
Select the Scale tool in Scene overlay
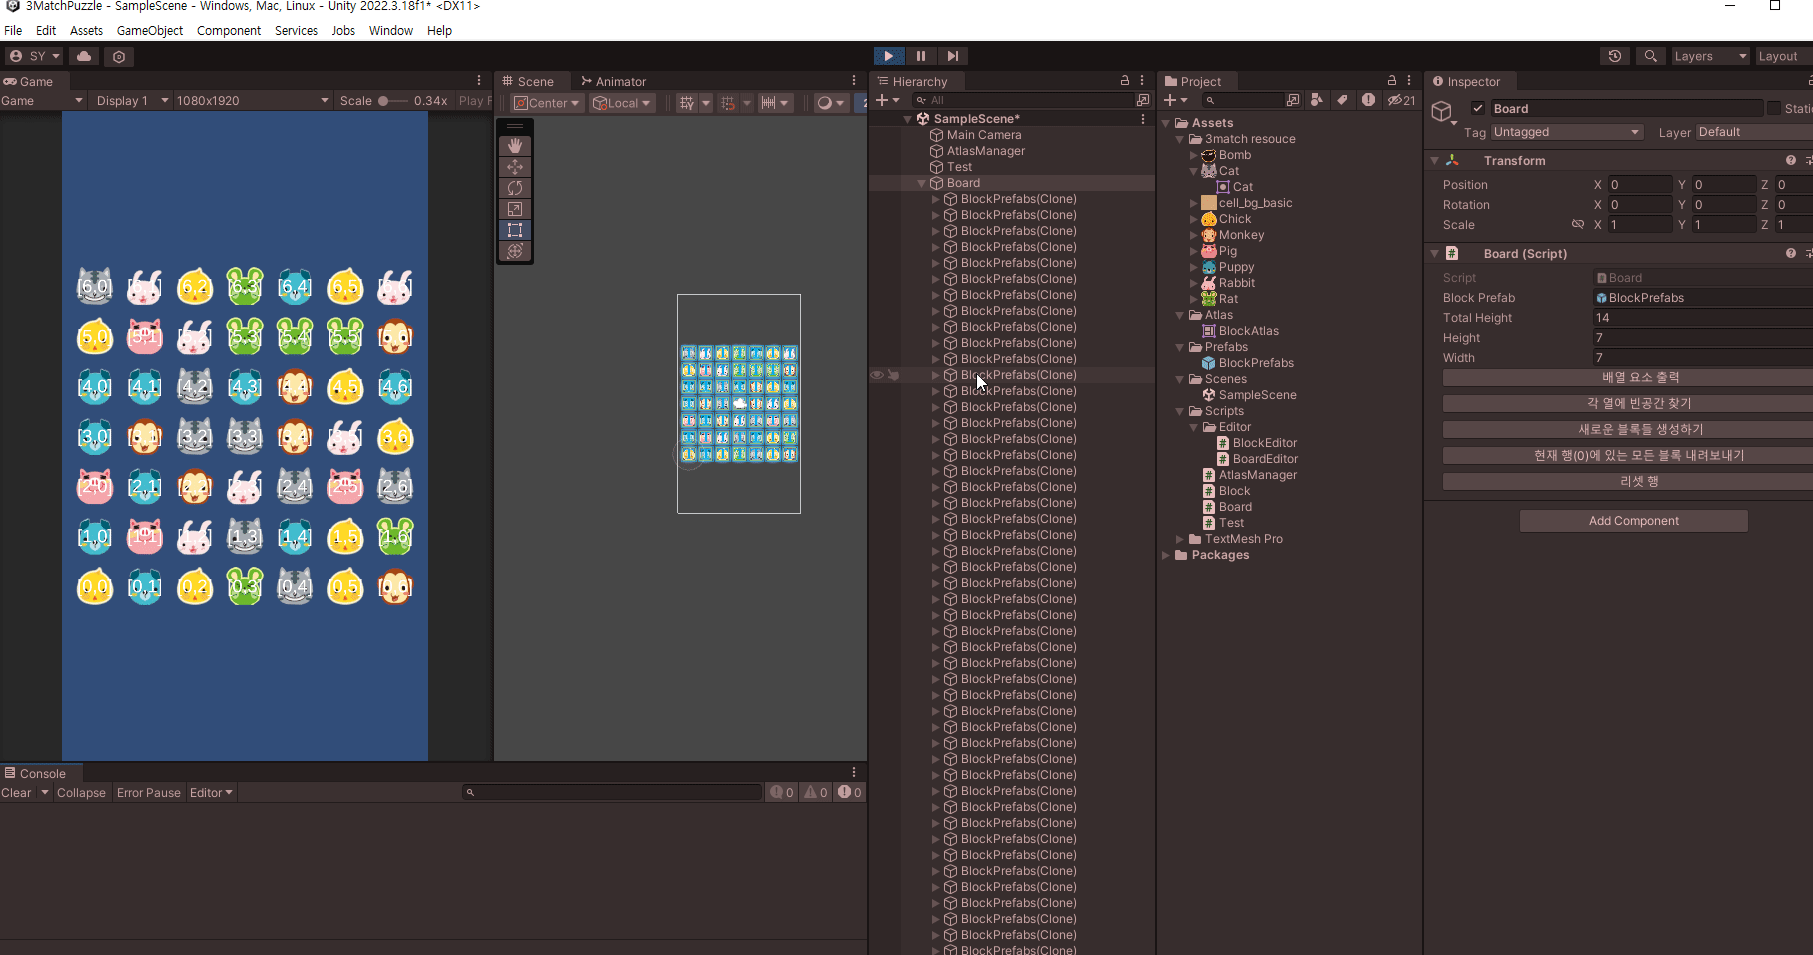coord(515,209)
